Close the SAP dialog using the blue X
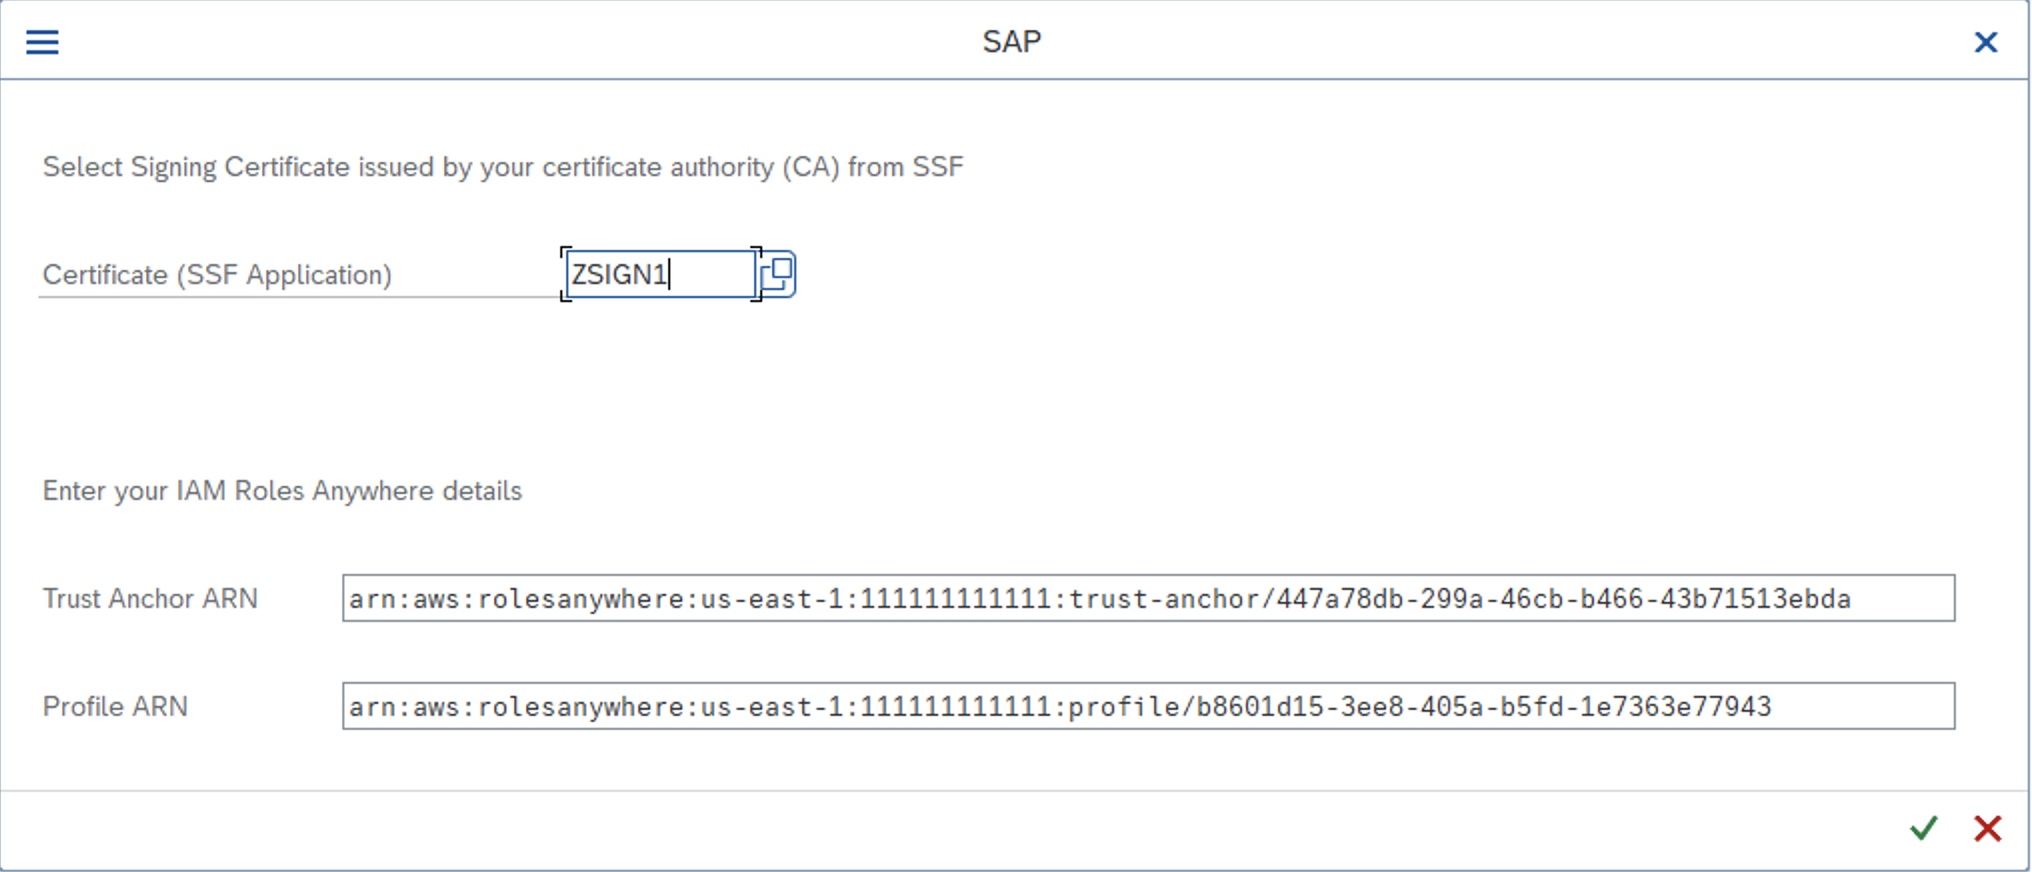 (x=1985, y=42)
